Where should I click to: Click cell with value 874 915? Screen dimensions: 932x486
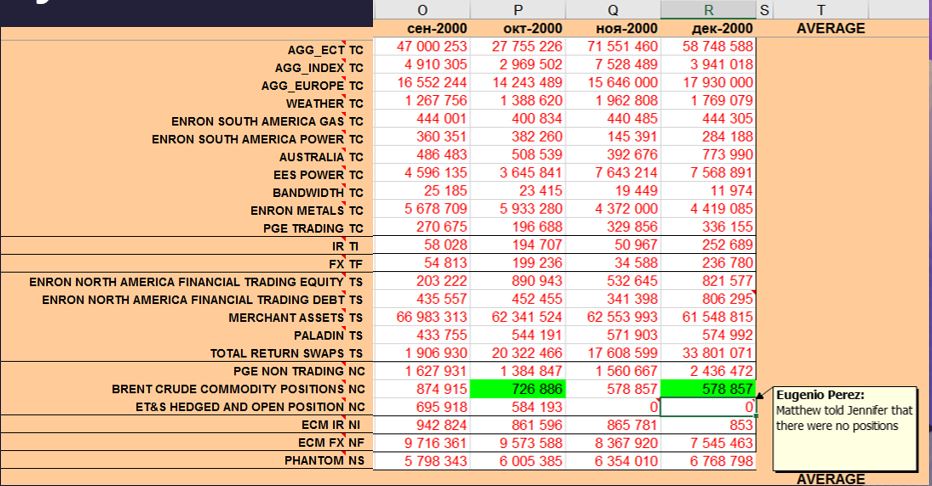421,389
